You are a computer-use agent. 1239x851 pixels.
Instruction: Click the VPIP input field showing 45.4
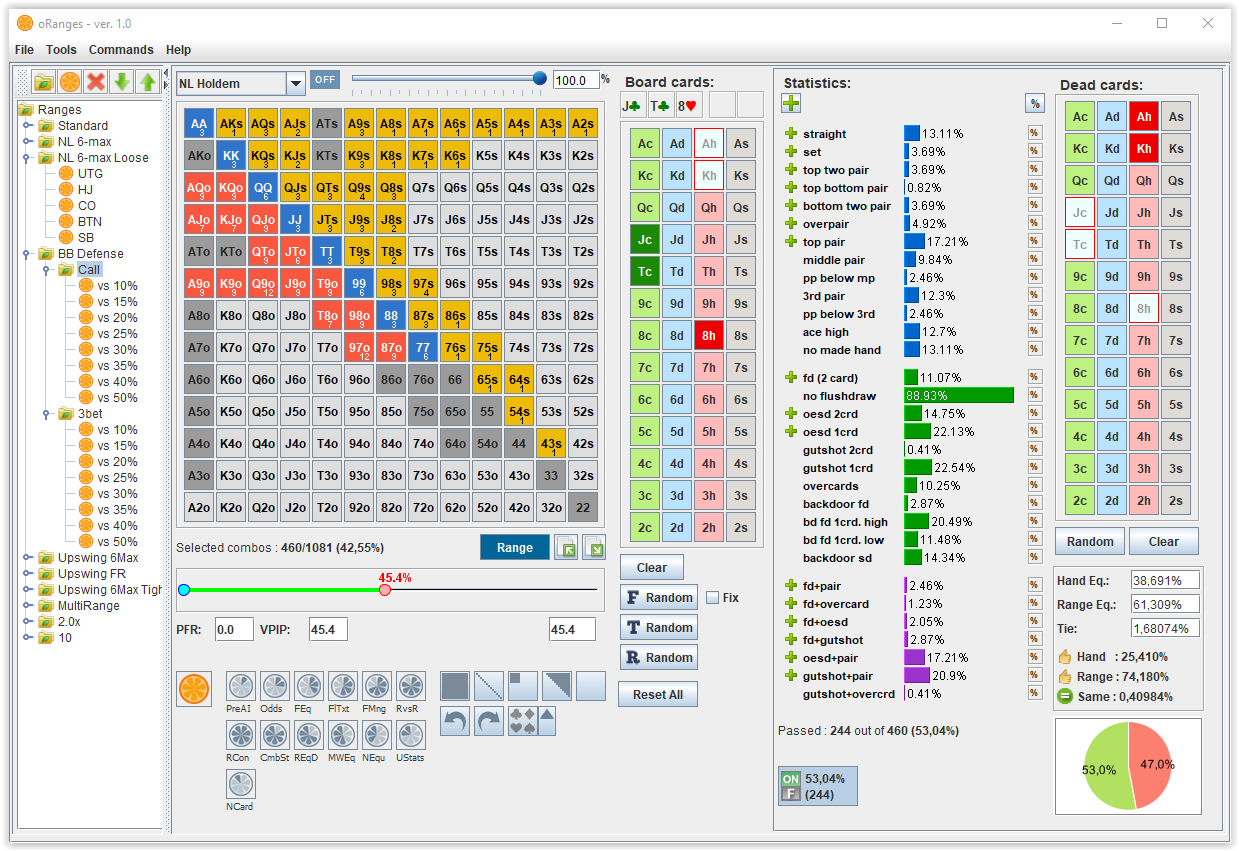[x=328, y=629]
